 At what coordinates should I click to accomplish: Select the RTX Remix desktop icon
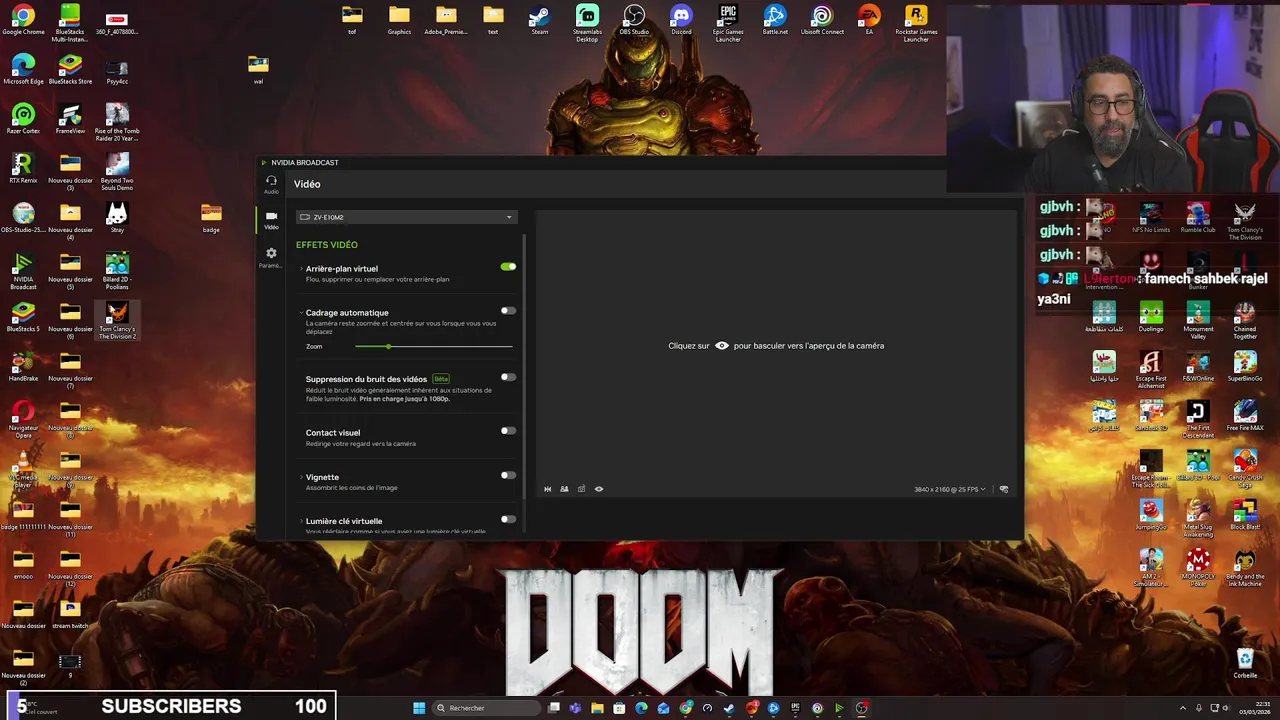point(23,169)
